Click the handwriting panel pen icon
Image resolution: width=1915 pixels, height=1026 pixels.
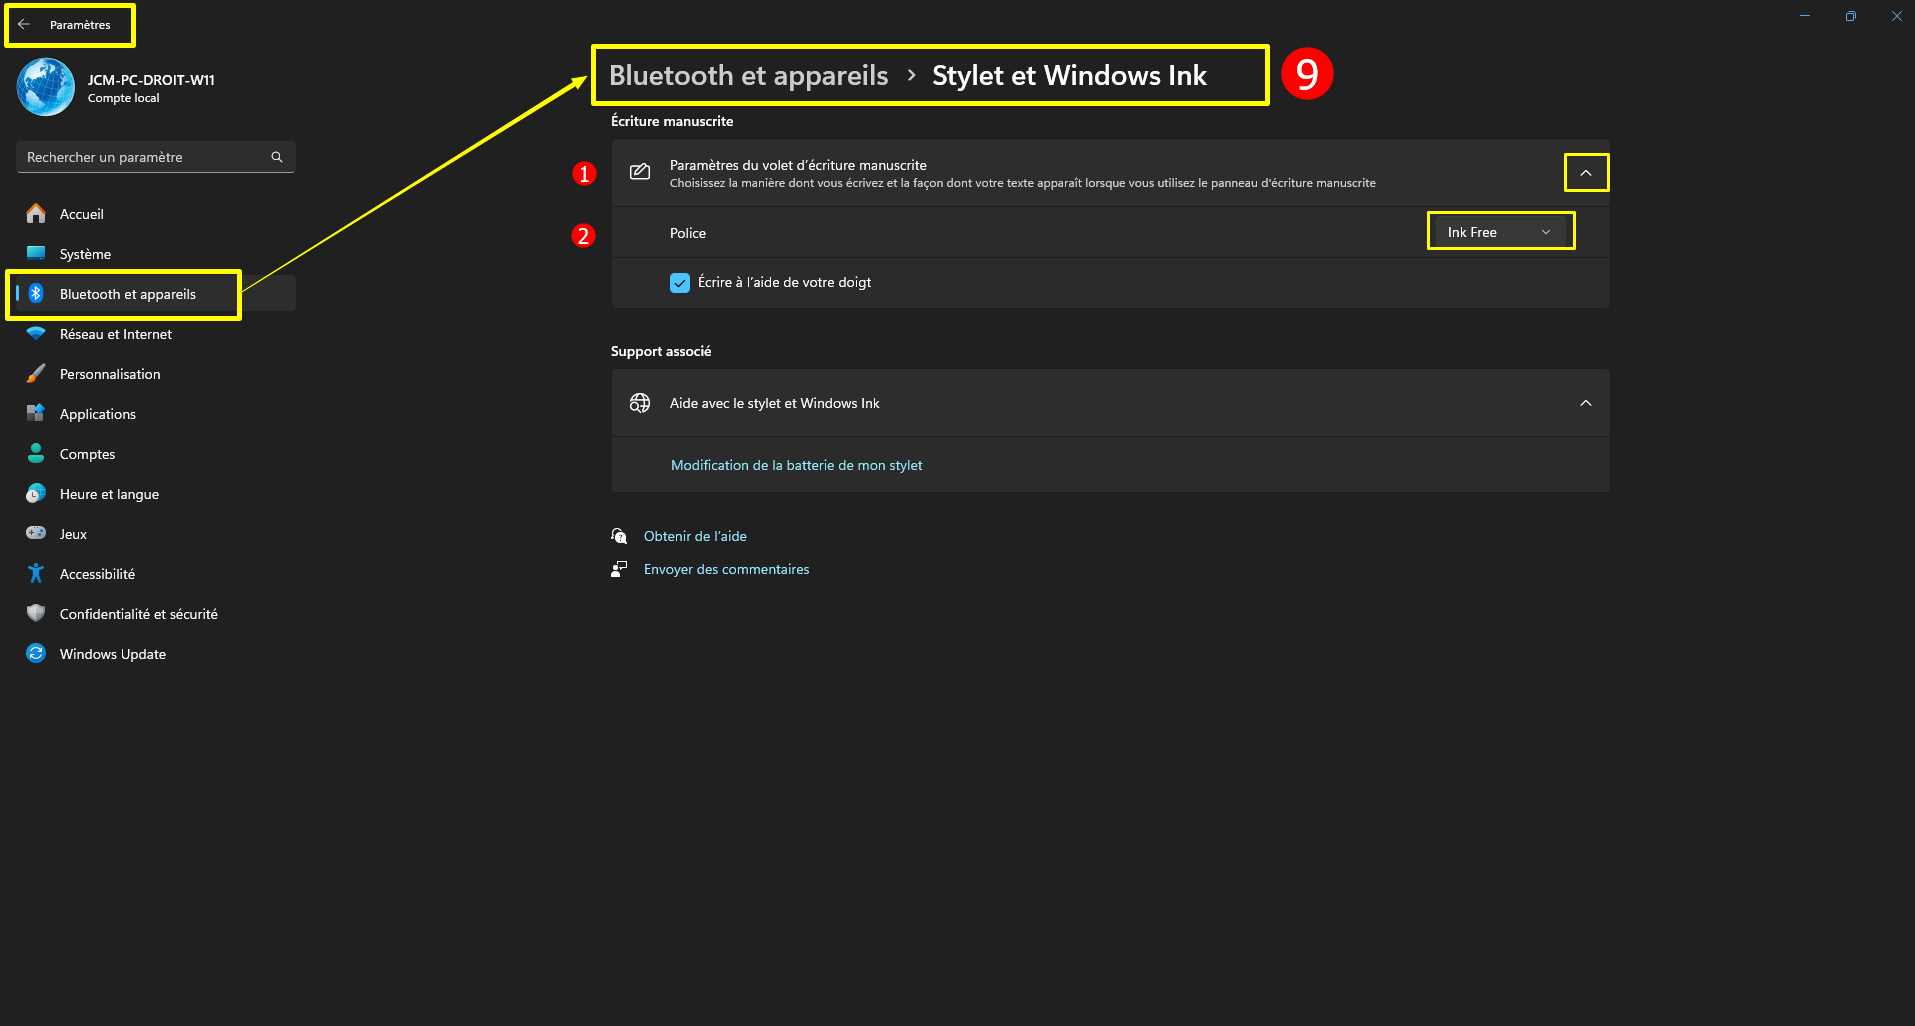point(640,173)
